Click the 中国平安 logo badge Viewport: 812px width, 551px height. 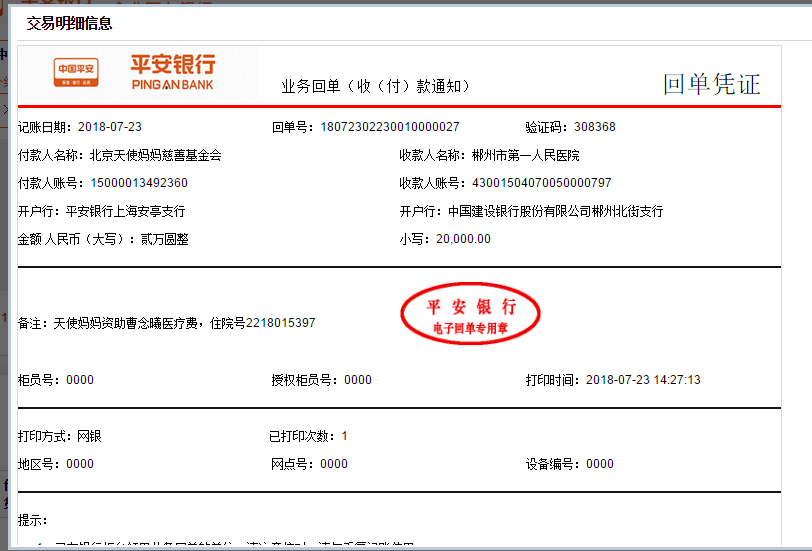coord(76,72)
